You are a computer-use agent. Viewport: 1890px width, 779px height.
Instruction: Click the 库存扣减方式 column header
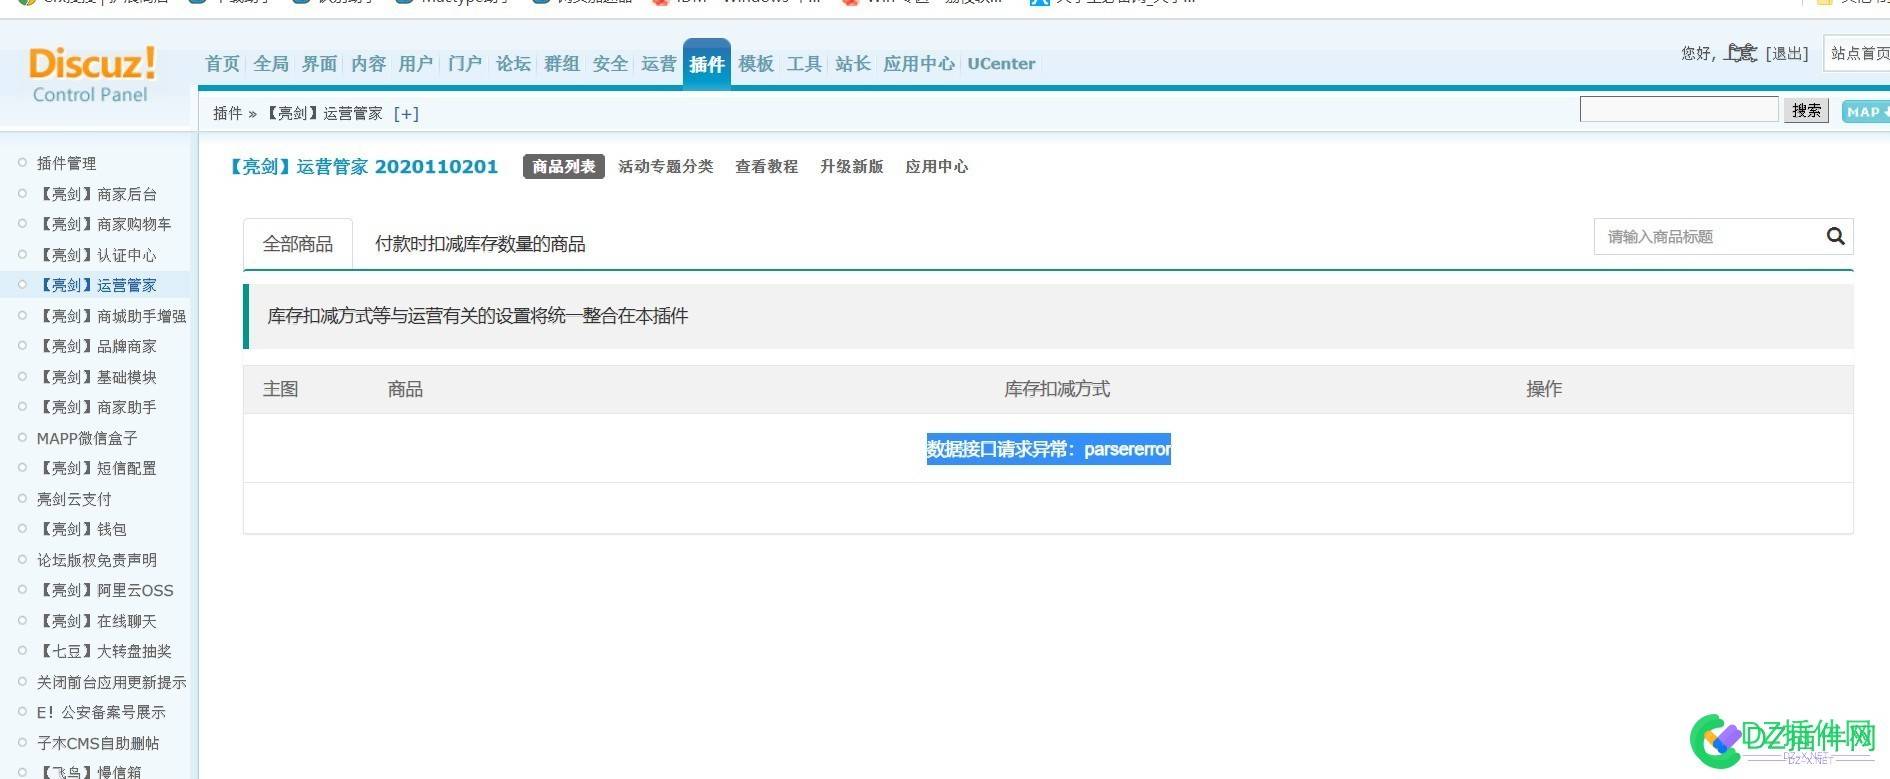tap(1057, 389)
